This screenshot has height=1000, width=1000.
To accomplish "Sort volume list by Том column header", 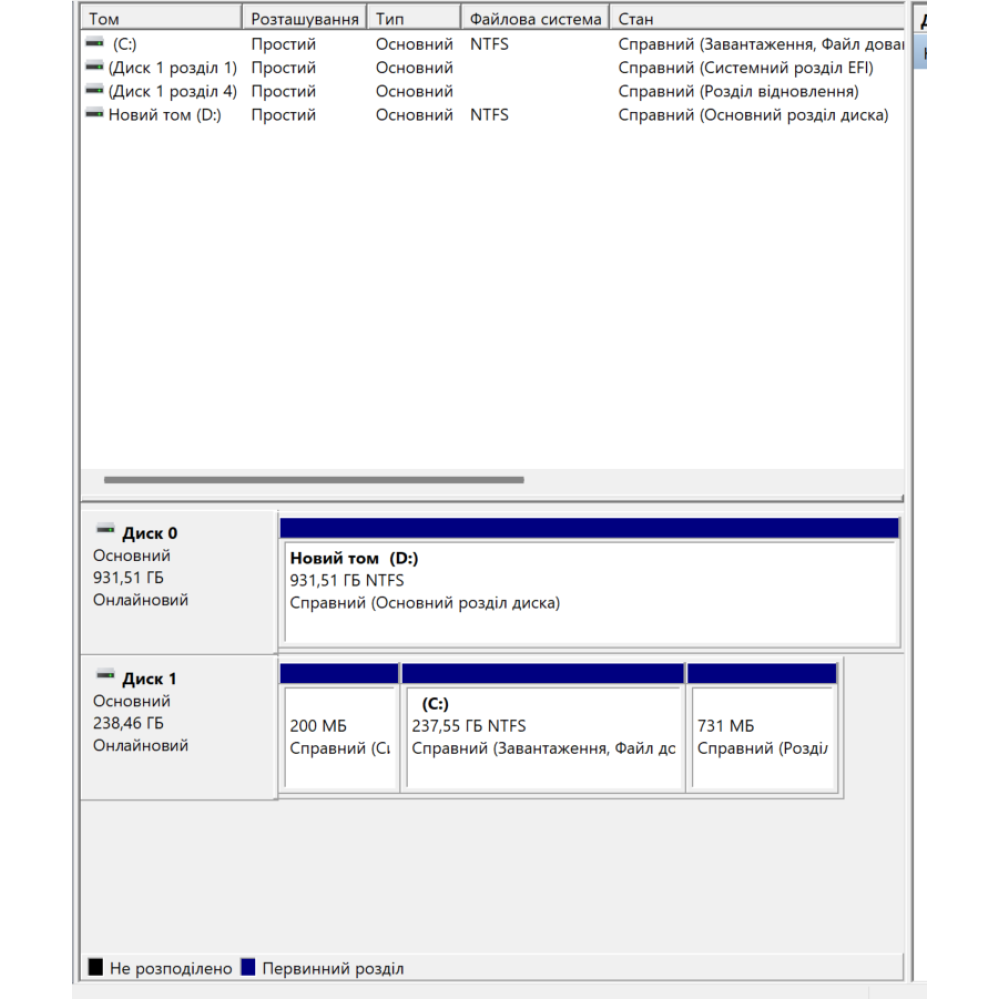I will click(160, 19).
